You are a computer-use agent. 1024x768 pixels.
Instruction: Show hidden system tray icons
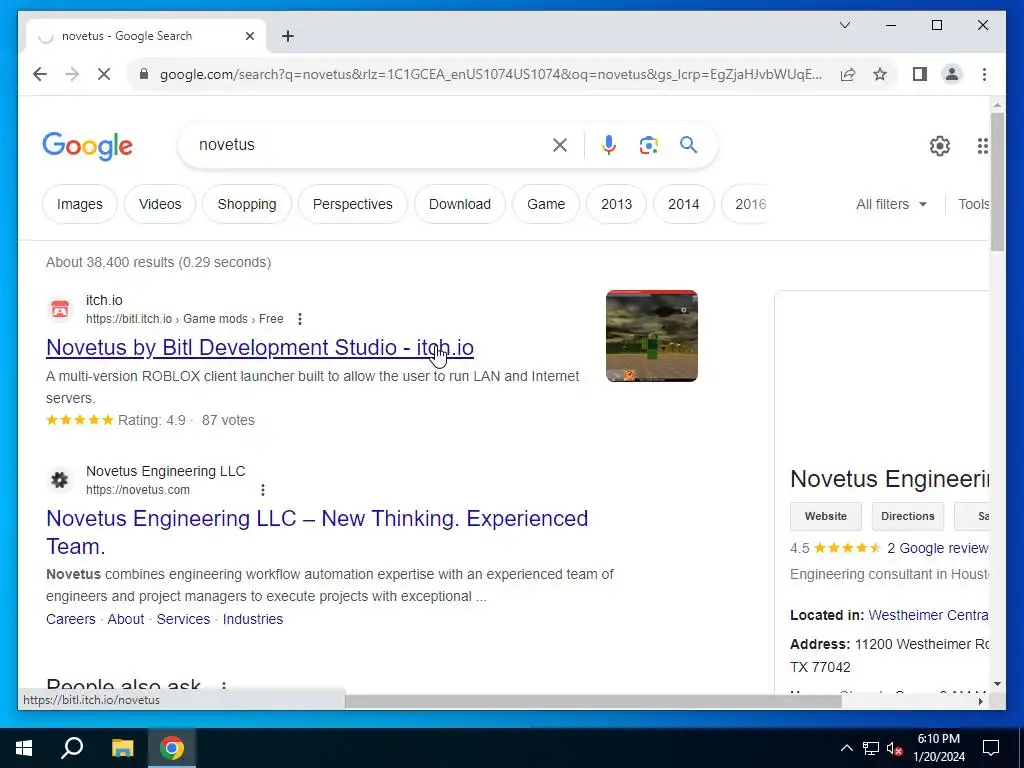[x=846, y=748]
